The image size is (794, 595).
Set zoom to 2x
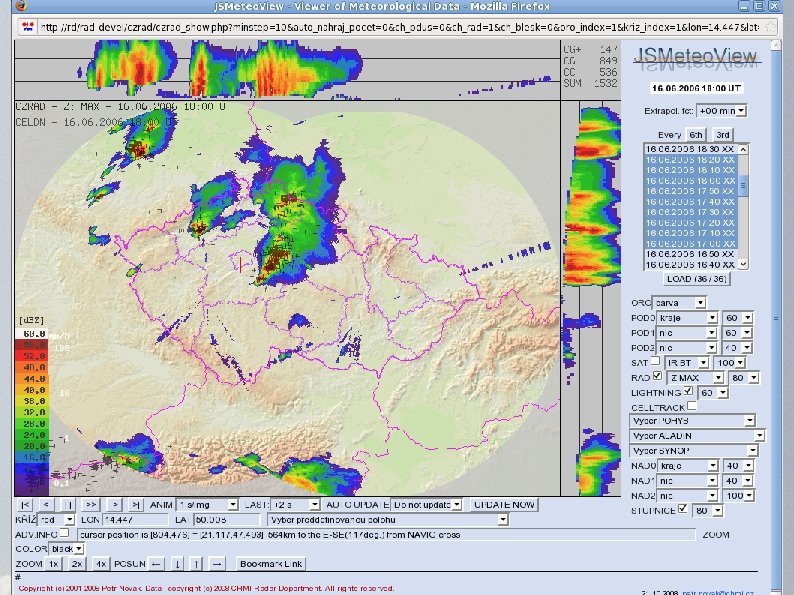pyautogui.click(x=76, y=564)
